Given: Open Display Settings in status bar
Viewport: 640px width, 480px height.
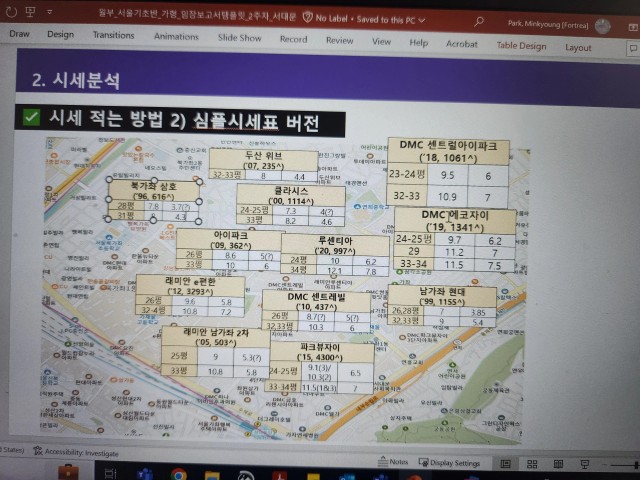Looking at the screenshot, I should (449, 463).
